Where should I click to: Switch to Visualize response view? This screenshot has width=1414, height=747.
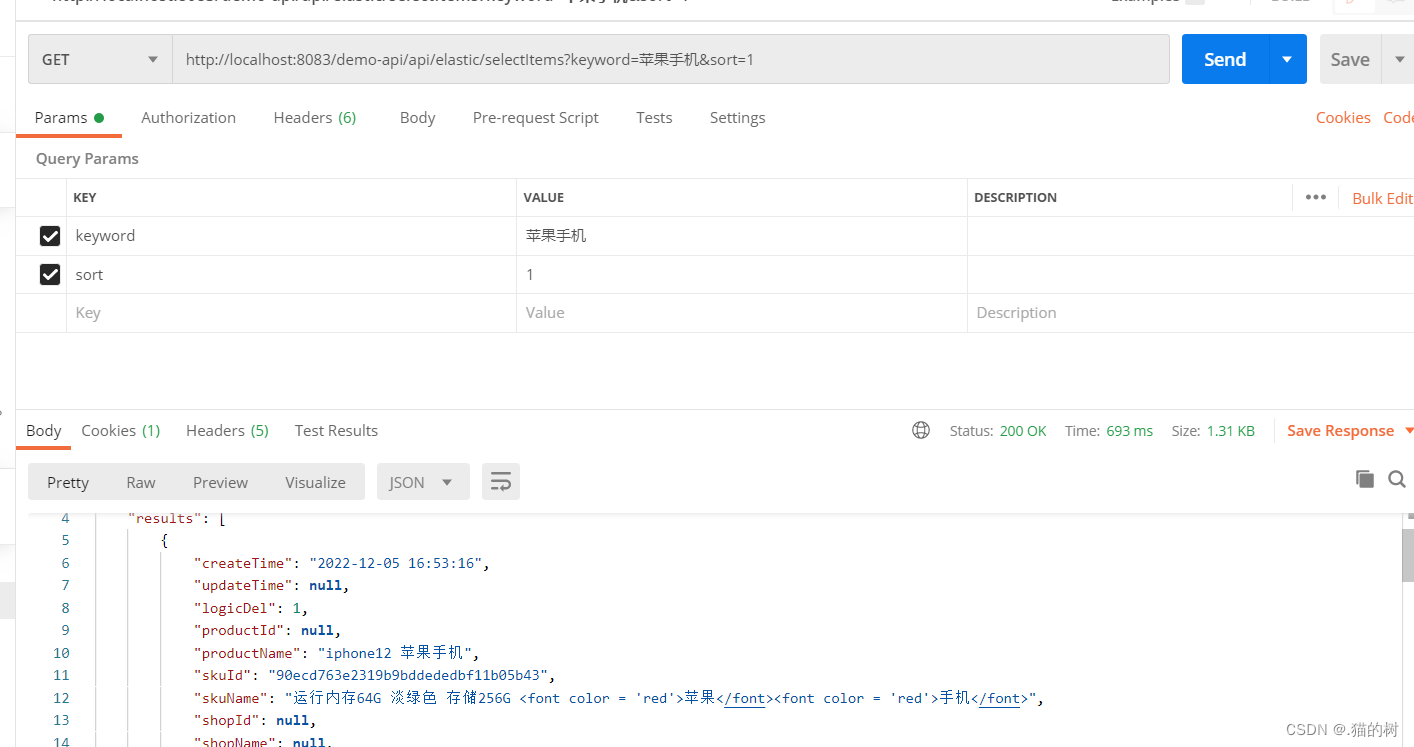[x=315, y=482]
